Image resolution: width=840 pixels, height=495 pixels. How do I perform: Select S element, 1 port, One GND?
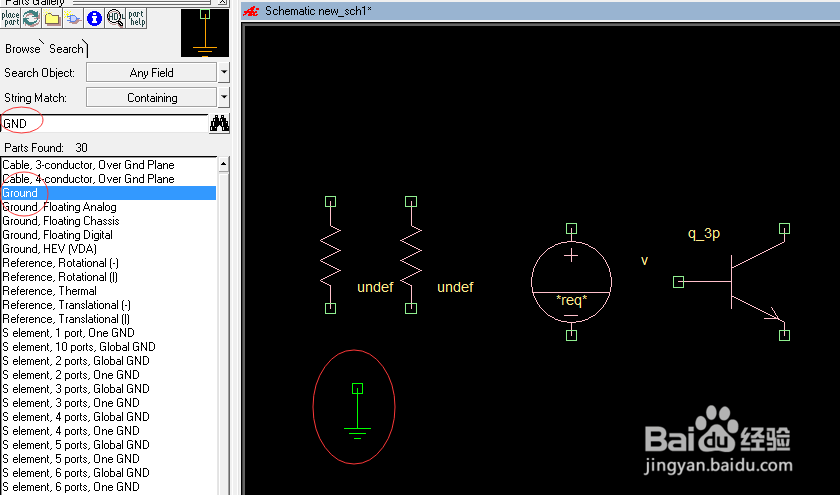[109, 333]
